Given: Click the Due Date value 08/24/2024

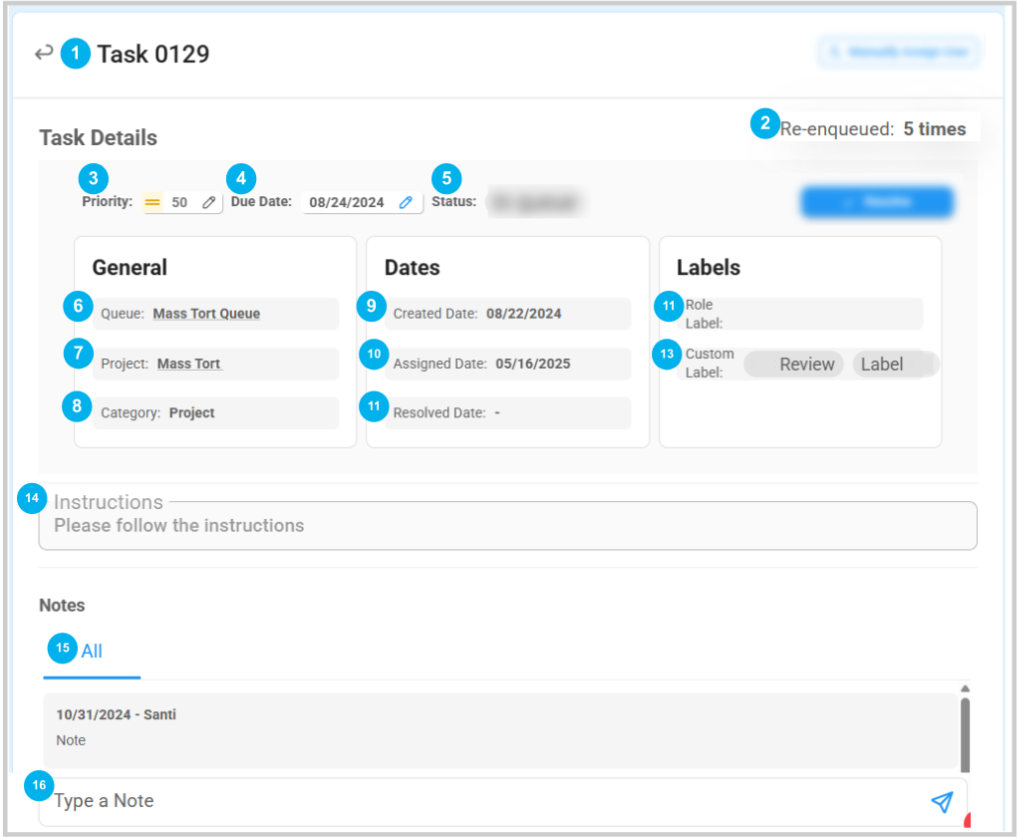Looking at the screenshot, I should [346, 202].
